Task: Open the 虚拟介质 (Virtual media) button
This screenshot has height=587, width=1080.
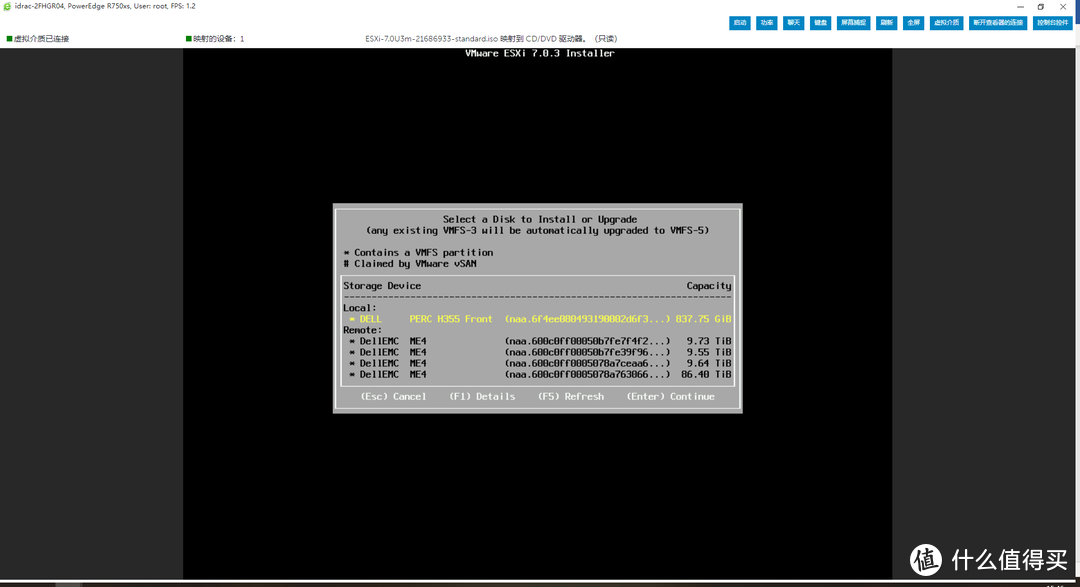Action: click(946, 23)
